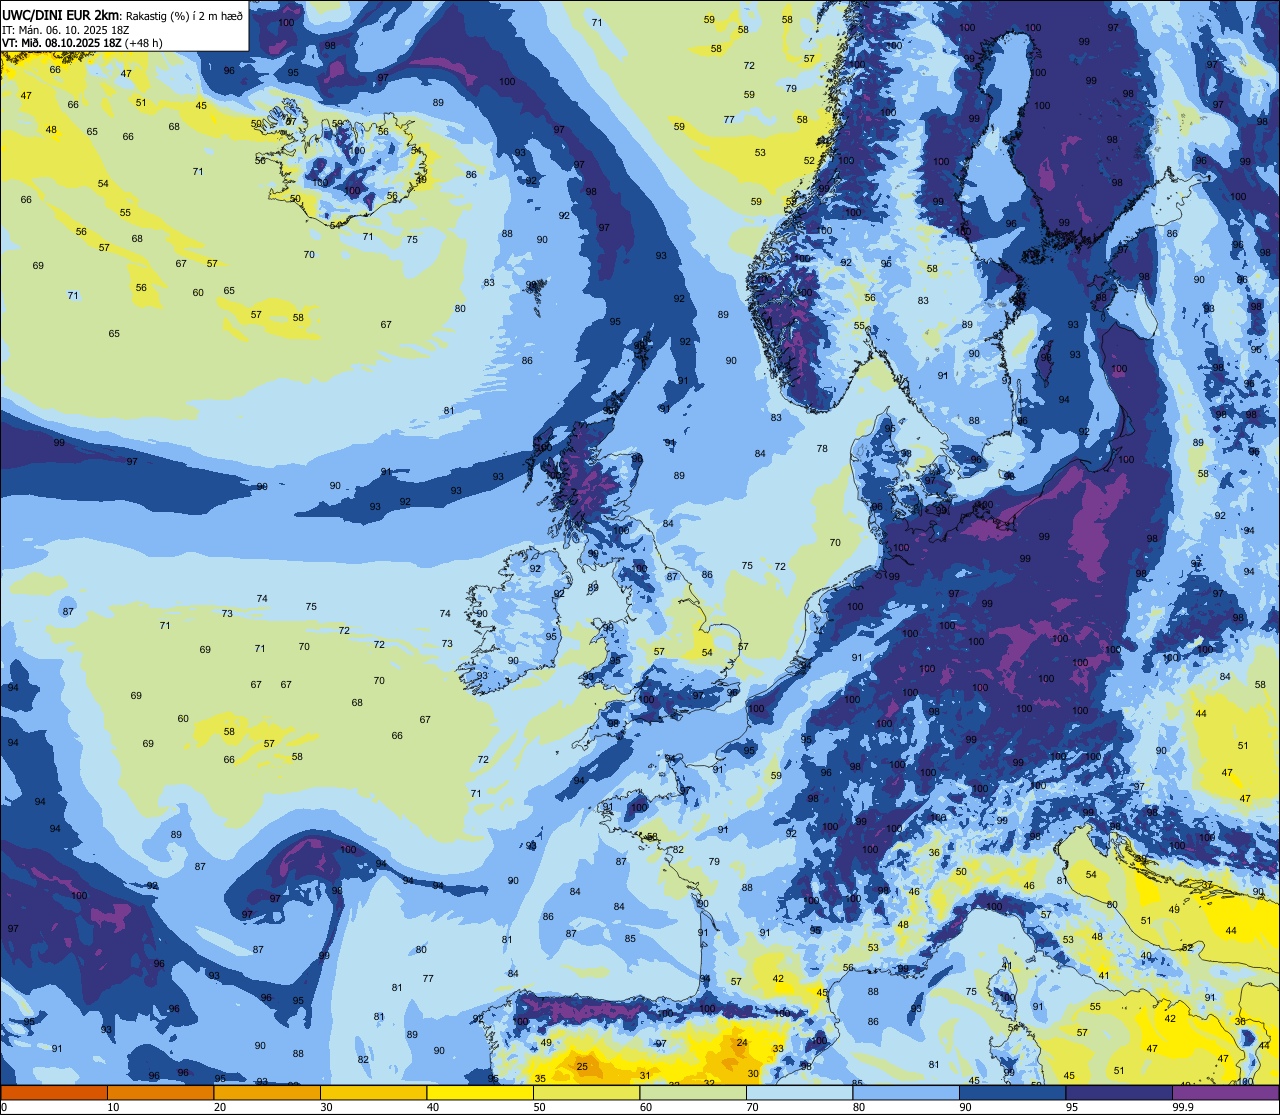Click the legend tick label '10'
Viewport: 1280px width, 1115px height.
[113, 1107]
